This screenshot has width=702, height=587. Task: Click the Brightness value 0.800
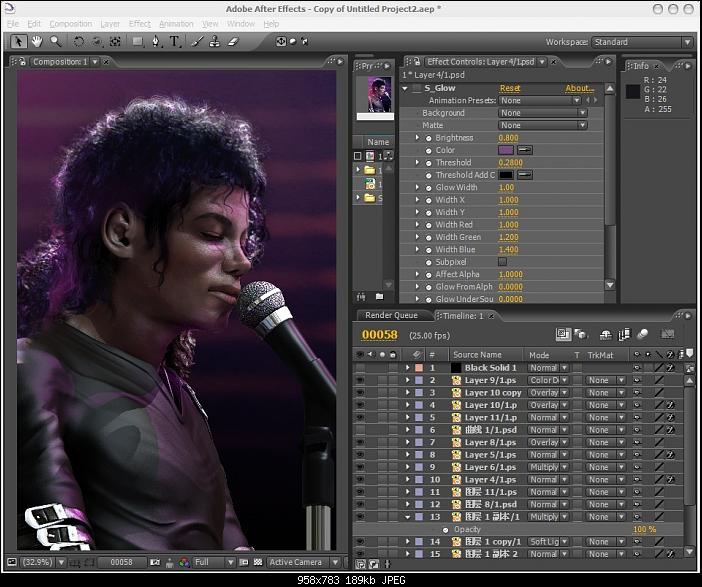pos(508,138)
